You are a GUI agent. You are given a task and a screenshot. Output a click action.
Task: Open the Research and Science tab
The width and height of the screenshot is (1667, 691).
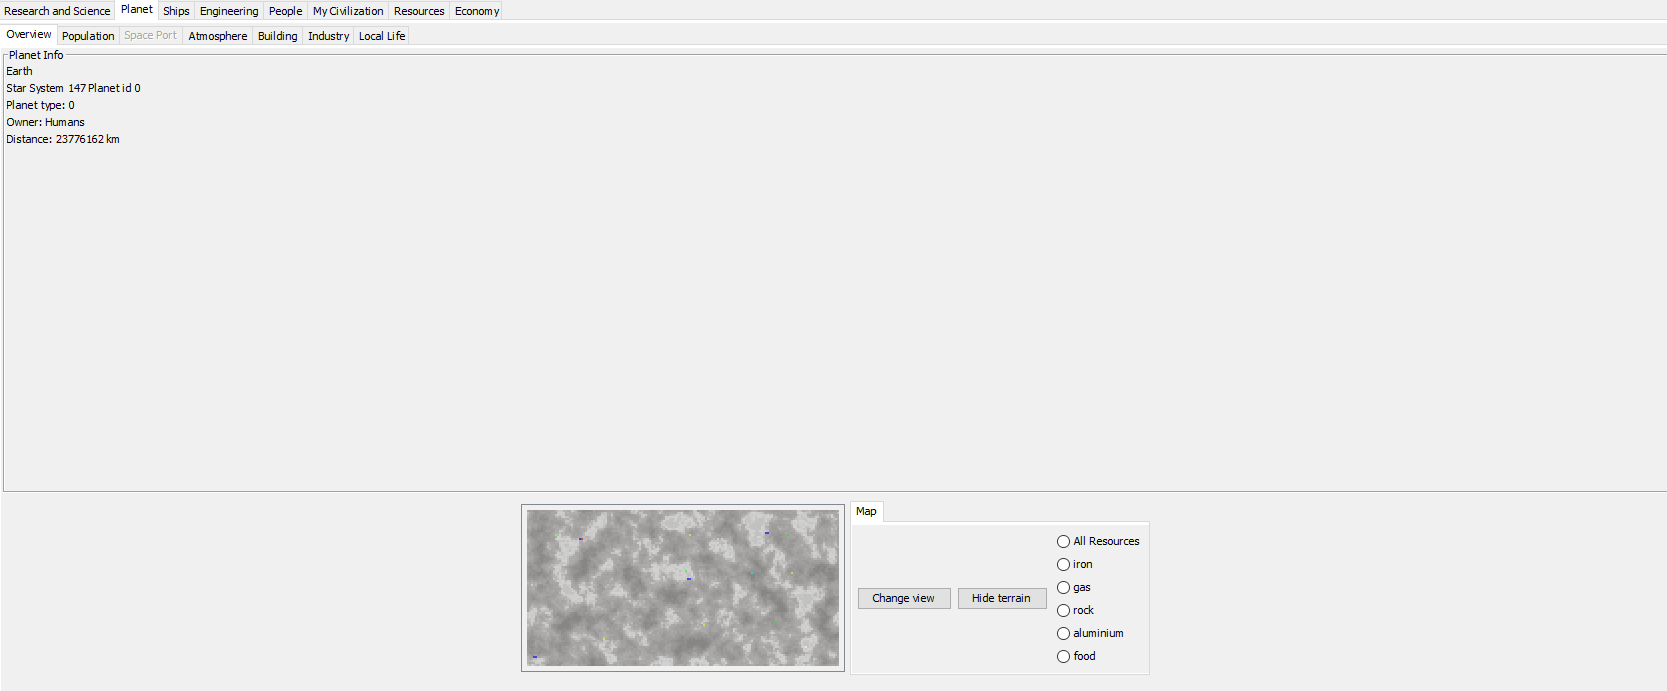[x=57, y=11]
